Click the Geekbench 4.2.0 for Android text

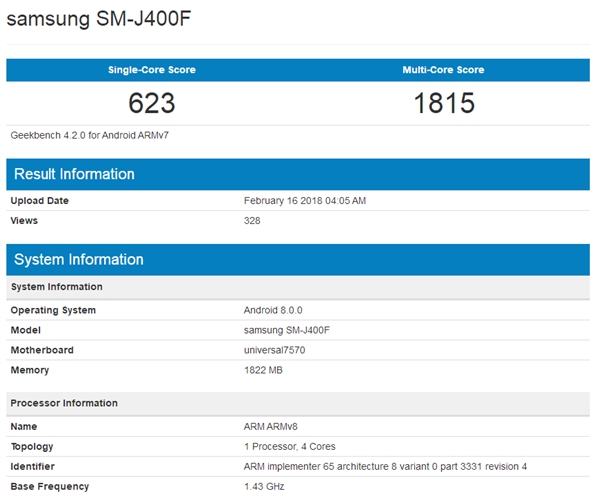[x=81, y=135]
